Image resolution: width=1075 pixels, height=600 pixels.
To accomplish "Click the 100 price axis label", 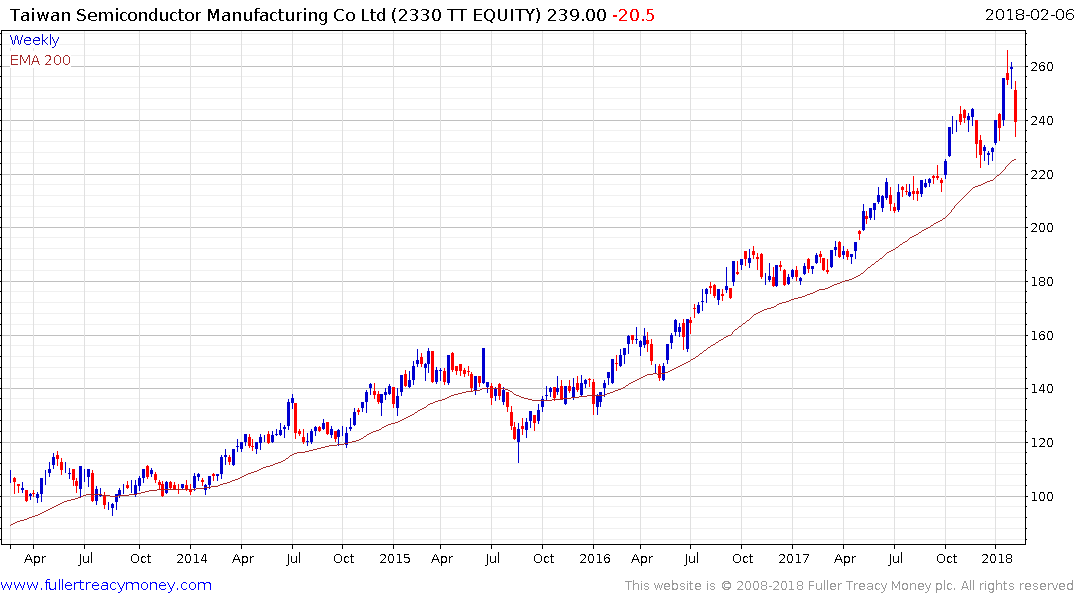I will (1042, 496).
